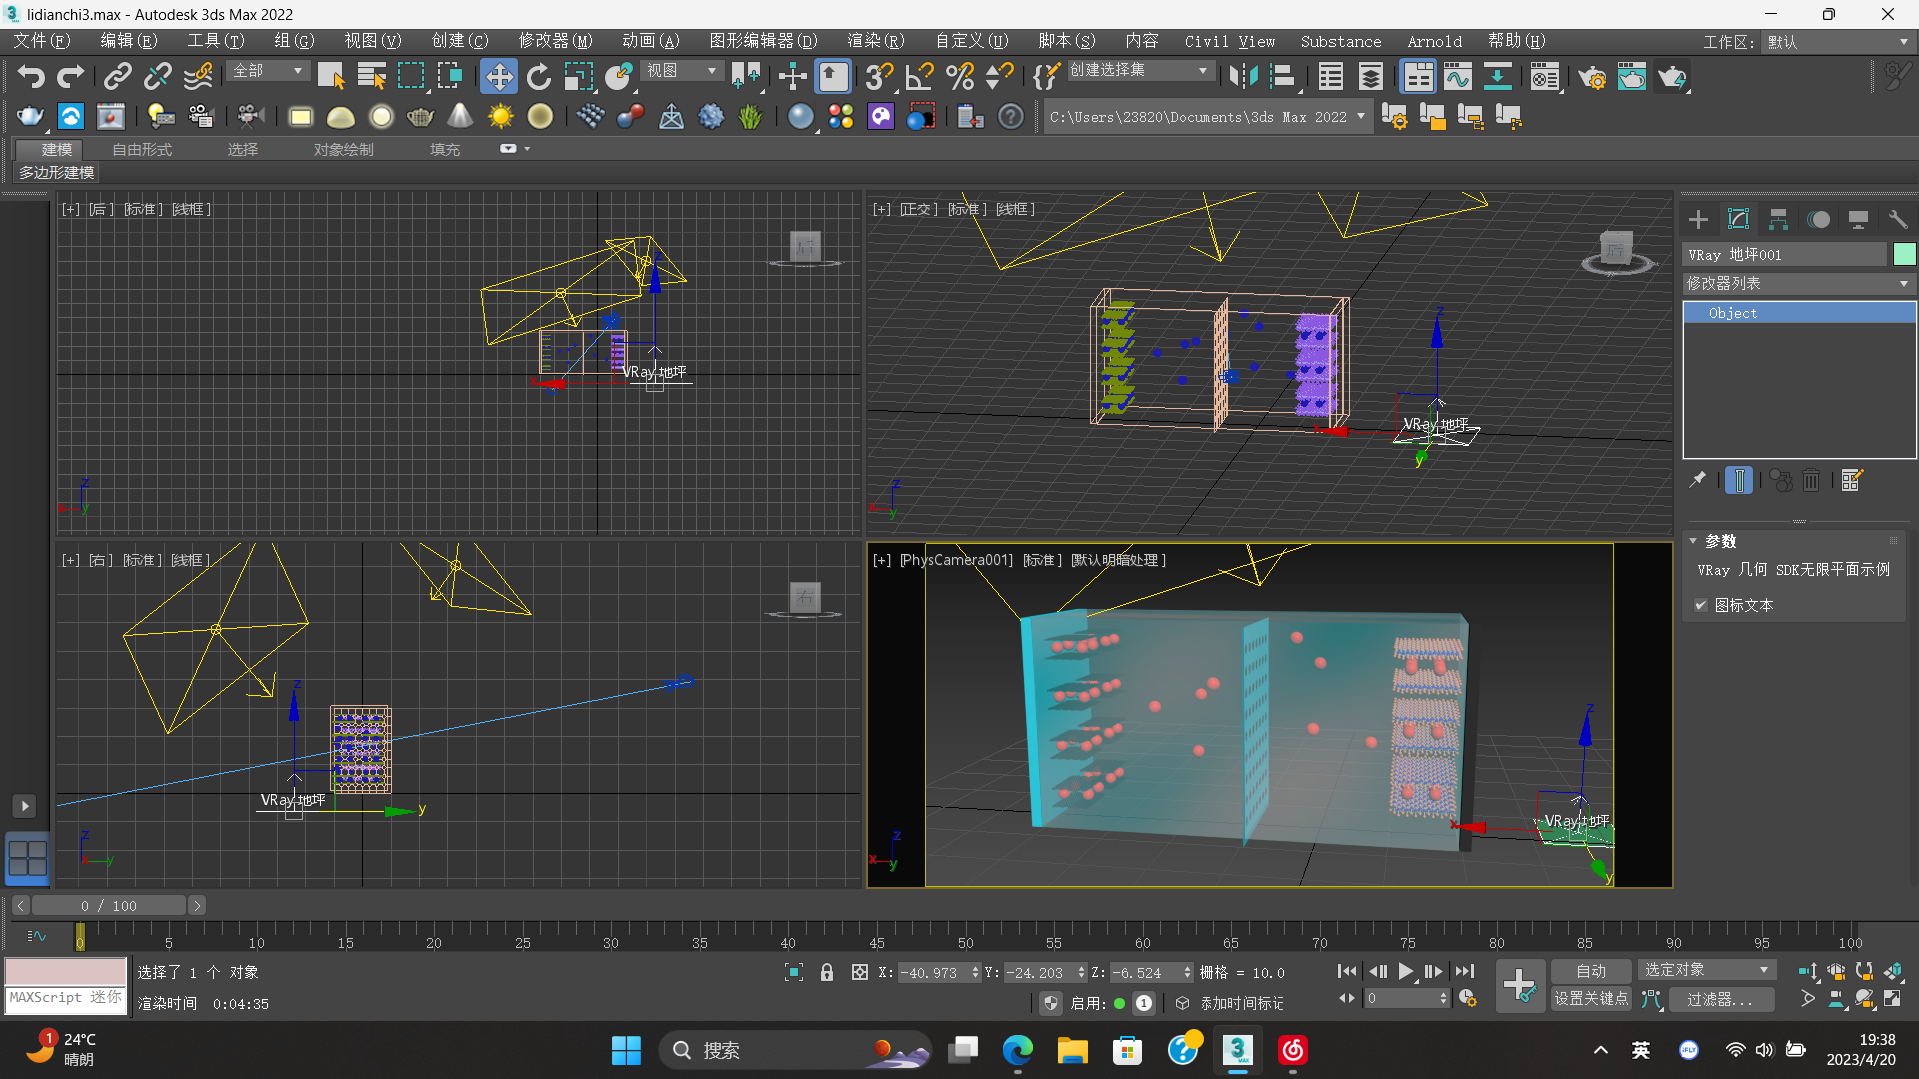Switch to the 自由形式 ribbon tab

click(142, 149)
